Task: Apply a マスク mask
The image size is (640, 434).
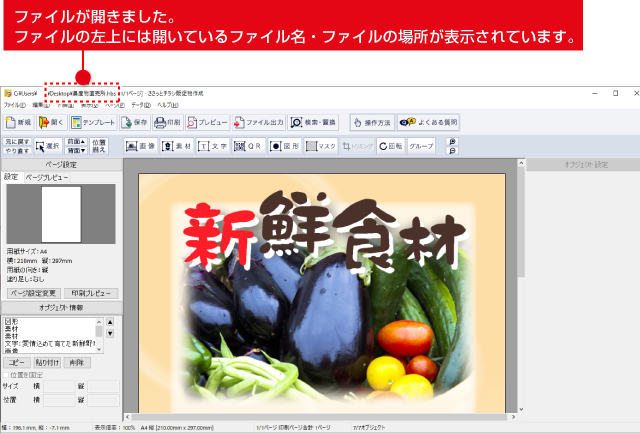Action: pos(321,146)
